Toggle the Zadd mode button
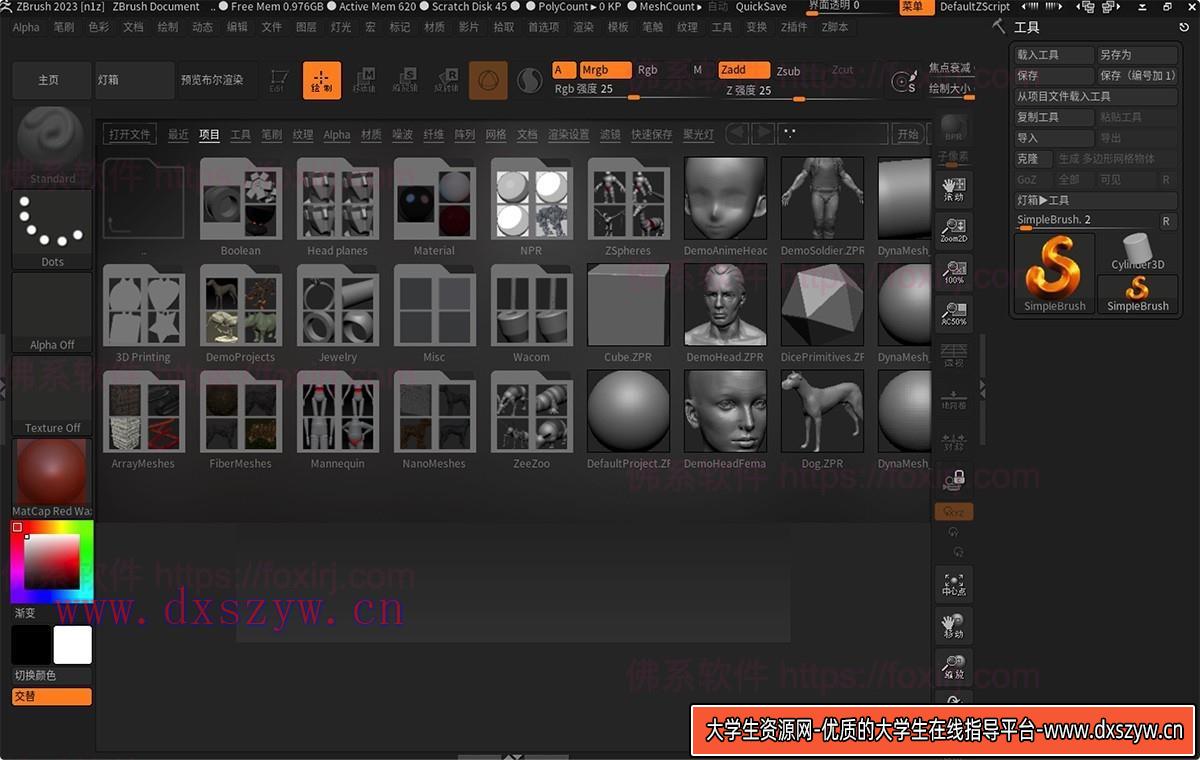The width and height of the screenshot is (1200, 760). [744, 70]
